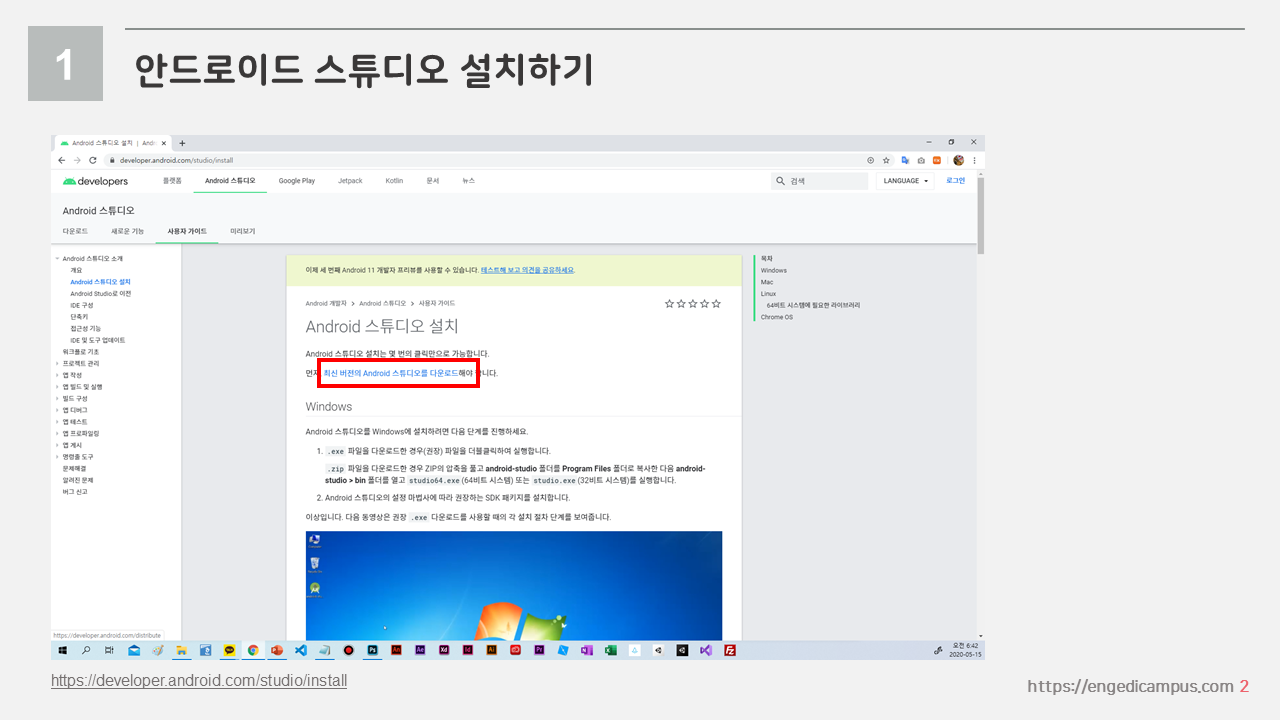Screen dimensions: 1280x720
Task: Switch to the 다운로드 sub-tab
Action: [75, 231]
